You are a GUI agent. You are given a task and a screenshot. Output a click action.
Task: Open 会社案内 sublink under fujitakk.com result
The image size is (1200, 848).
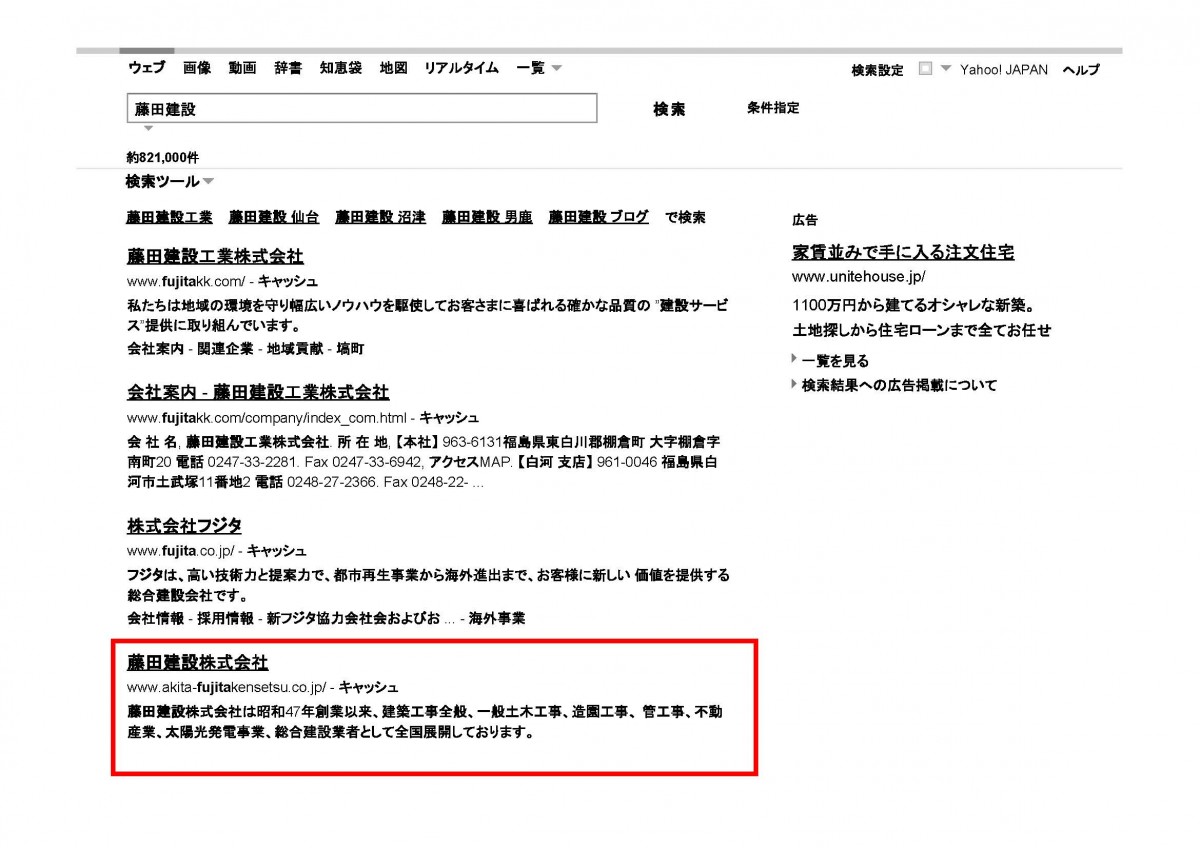pyautogui.click(x=156, y=349)
